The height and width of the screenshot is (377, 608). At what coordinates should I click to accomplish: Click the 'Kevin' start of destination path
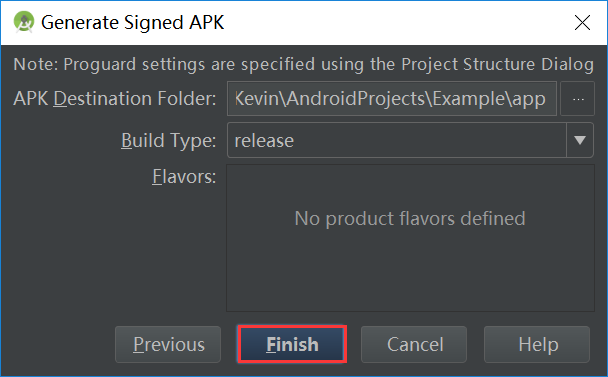tap(257, 99)
